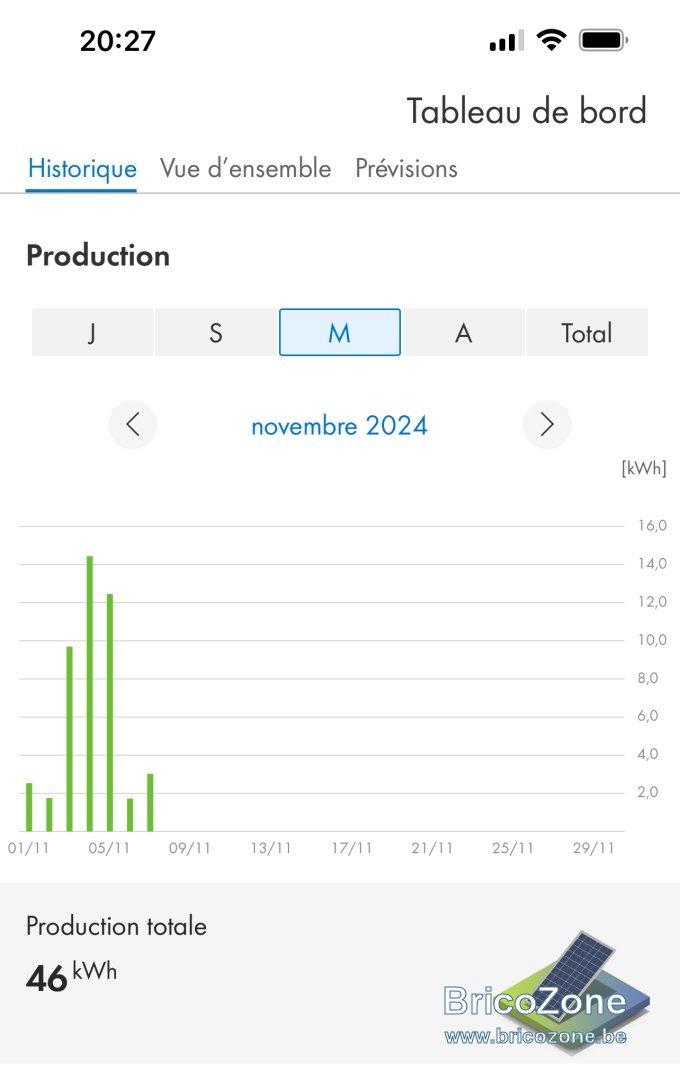Select the M month period toggle
This screenshot has width=680, height=1080.
tap(340, 333)
